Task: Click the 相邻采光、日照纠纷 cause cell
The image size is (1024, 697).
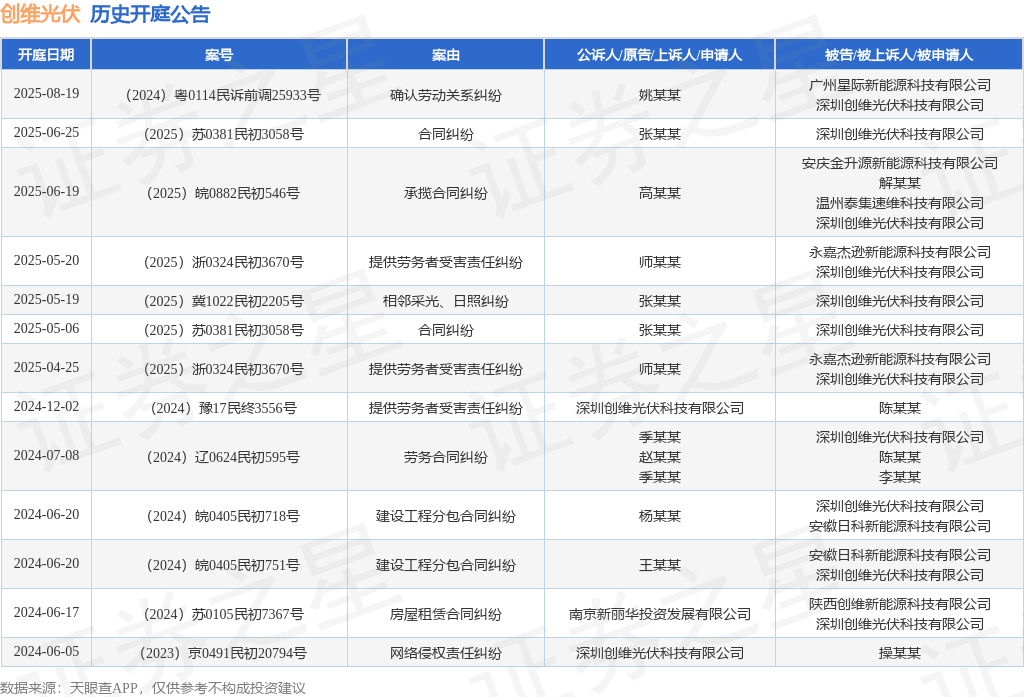Action: (445, 301)
